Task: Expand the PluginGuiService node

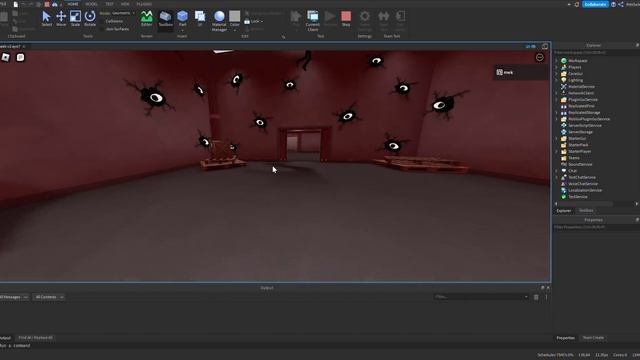Action: [557, 100]
